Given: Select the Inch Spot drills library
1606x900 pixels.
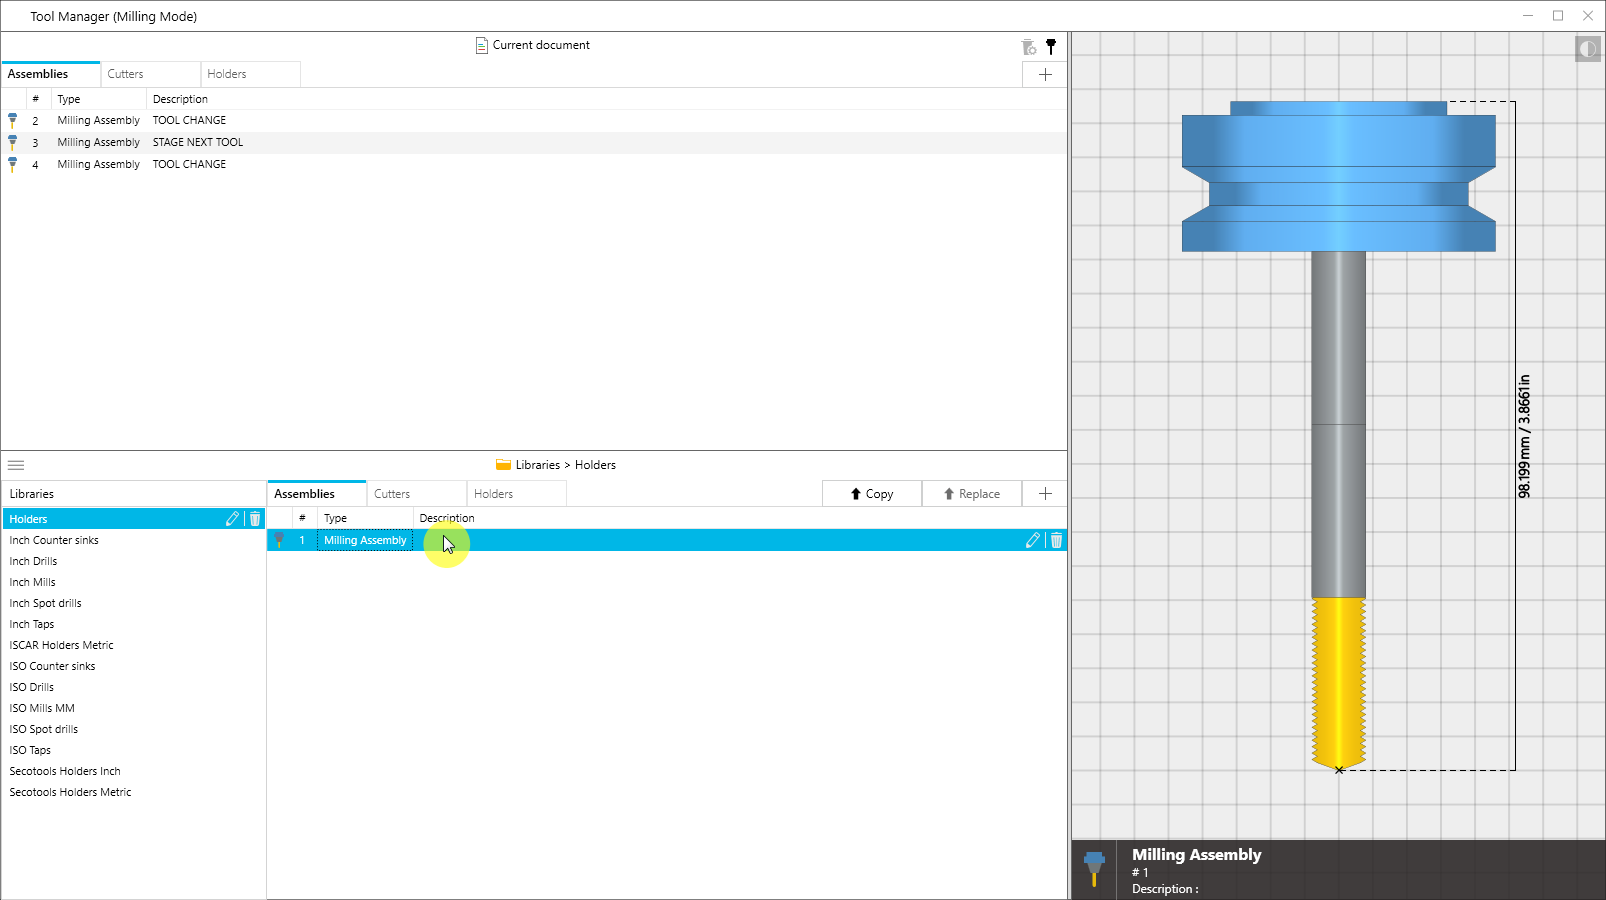Looking at the screenshot, I should click(46, 603).
